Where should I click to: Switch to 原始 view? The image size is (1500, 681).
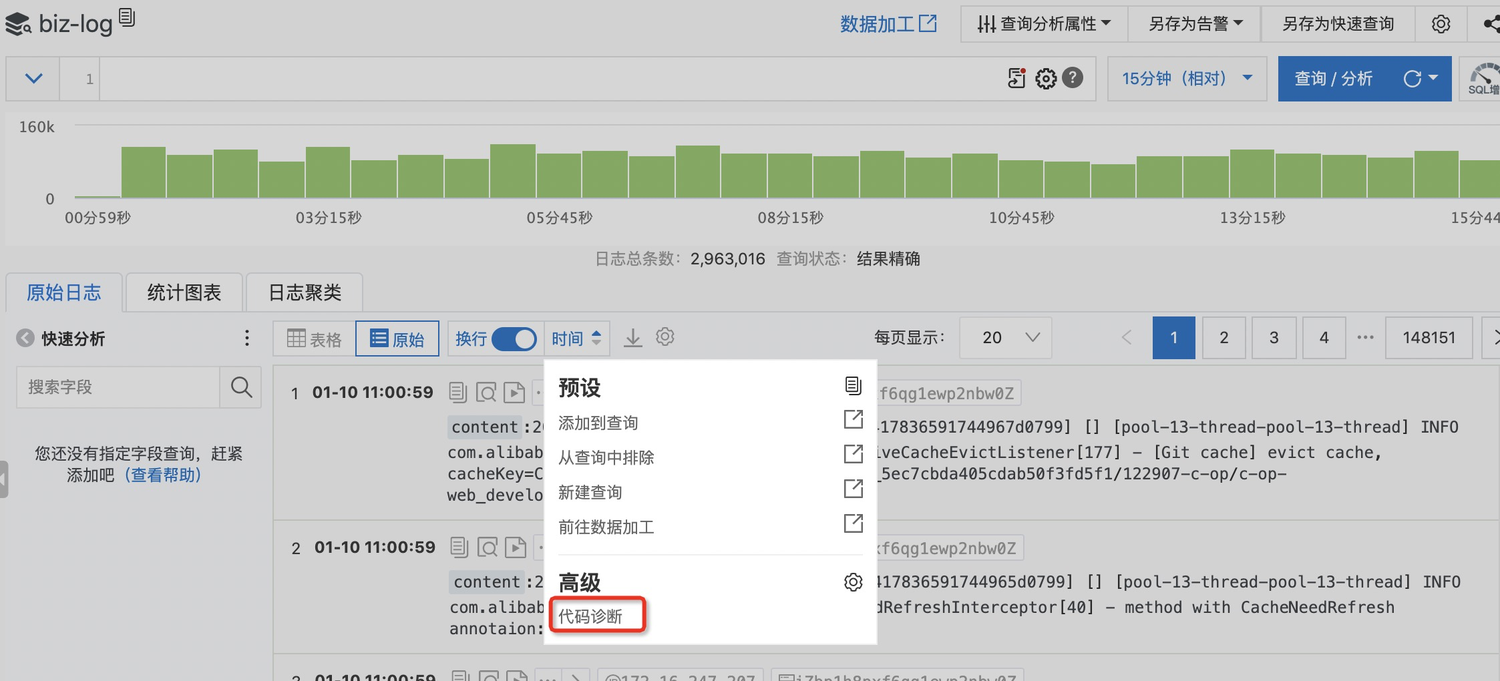click(397, 339)
